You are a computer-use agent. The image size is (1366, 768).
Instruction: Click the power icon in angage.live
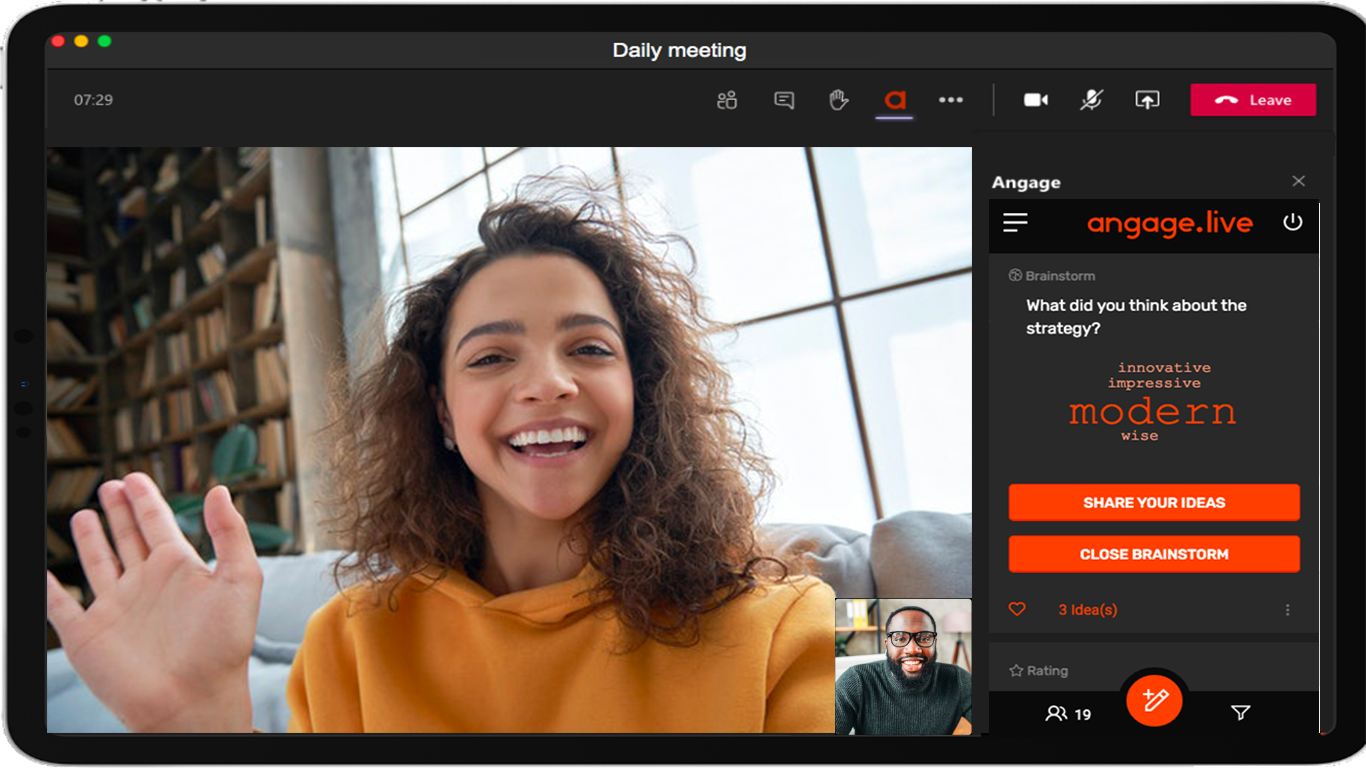(x=1293, y=222)
